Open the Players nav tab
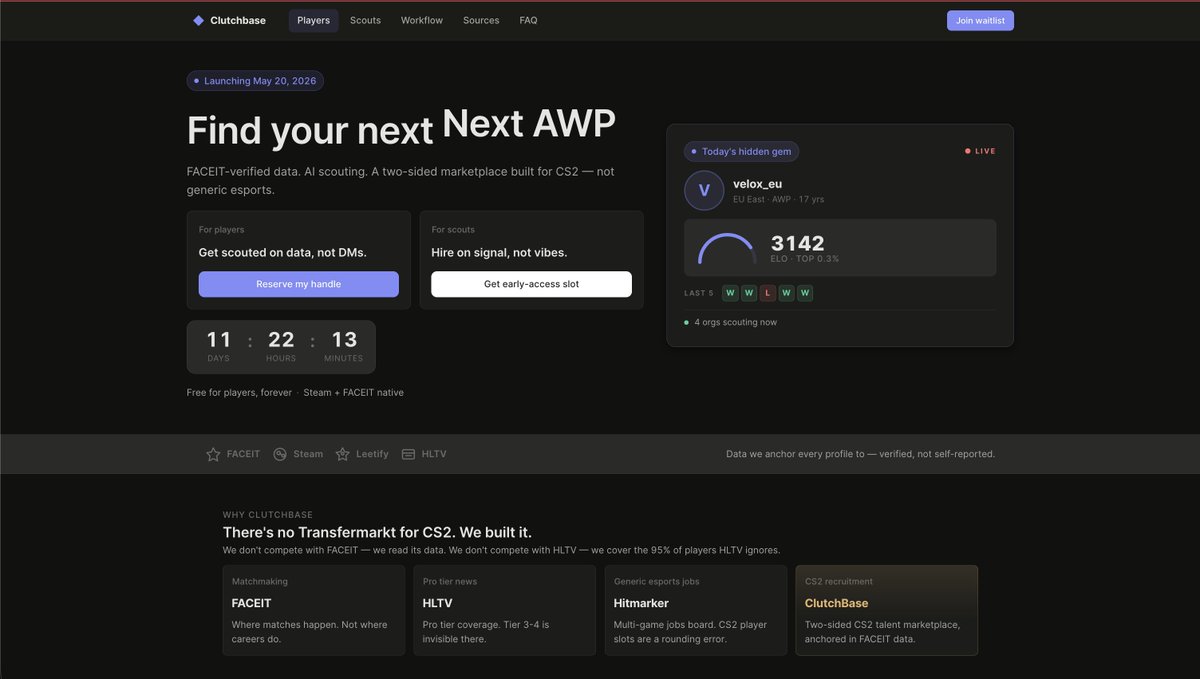This screenshot has height=679, width=1200. coord(313,20)
